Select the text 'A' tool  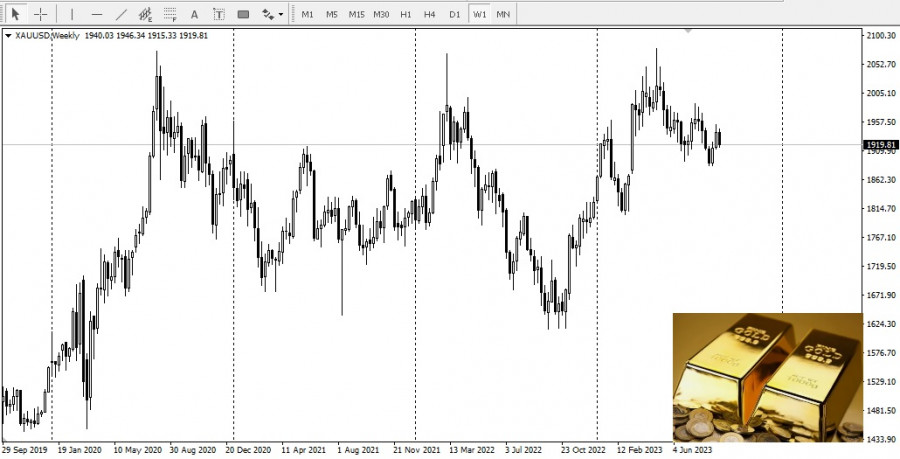coord(194,14)
